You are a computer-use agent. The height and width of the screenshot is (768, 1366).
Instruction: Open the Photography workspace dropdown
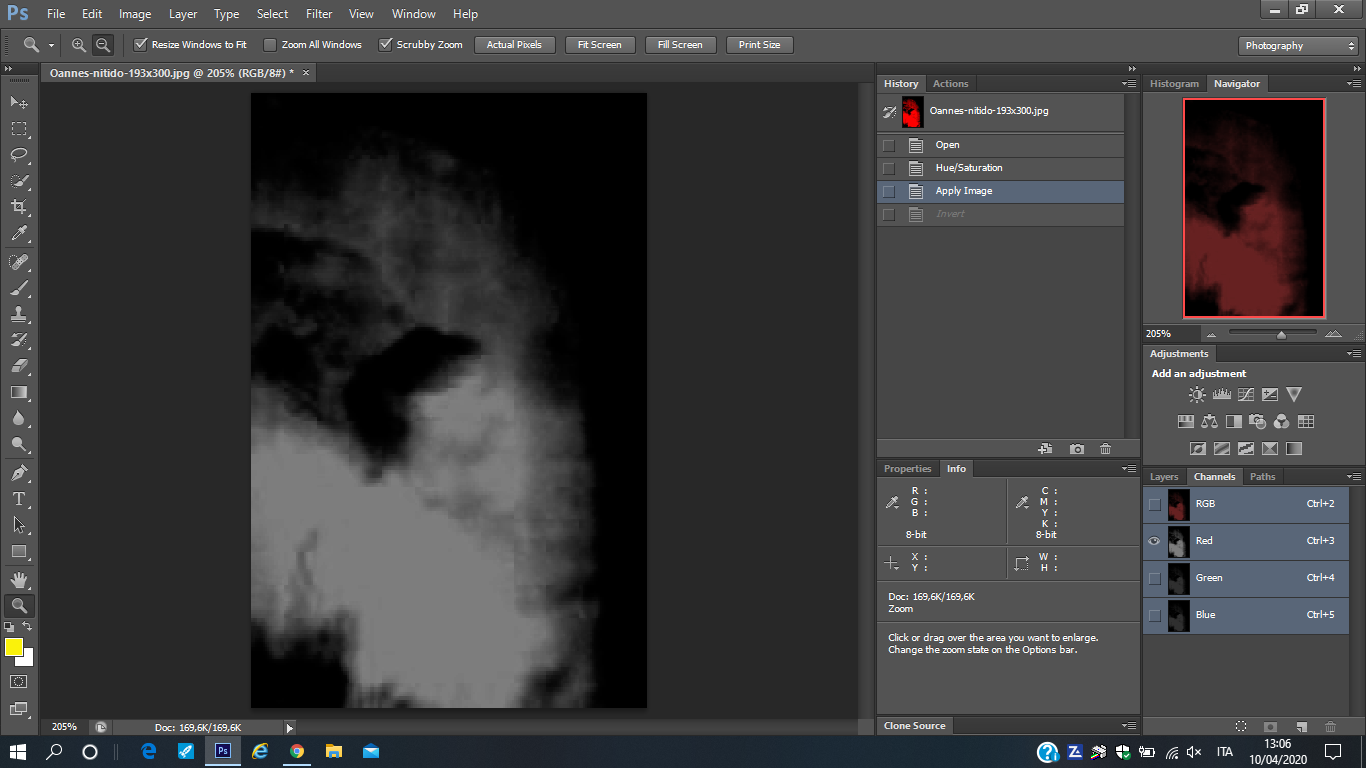(1298, 46)
